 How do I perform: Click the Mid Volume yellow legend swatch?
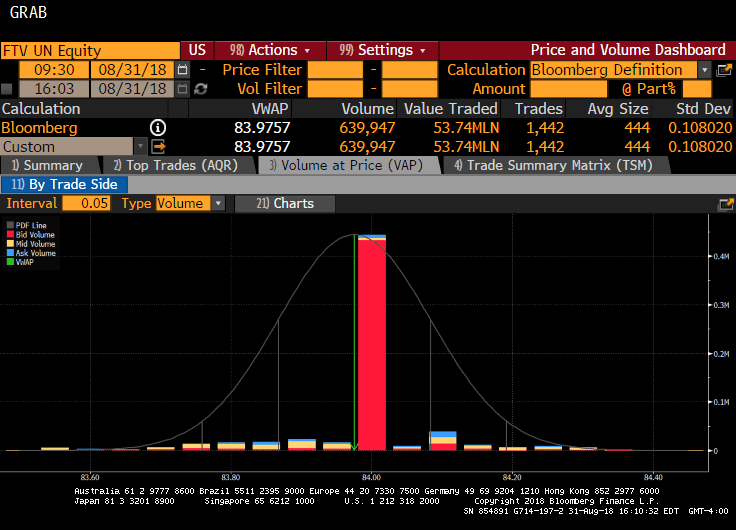click(x=10, y=244)
